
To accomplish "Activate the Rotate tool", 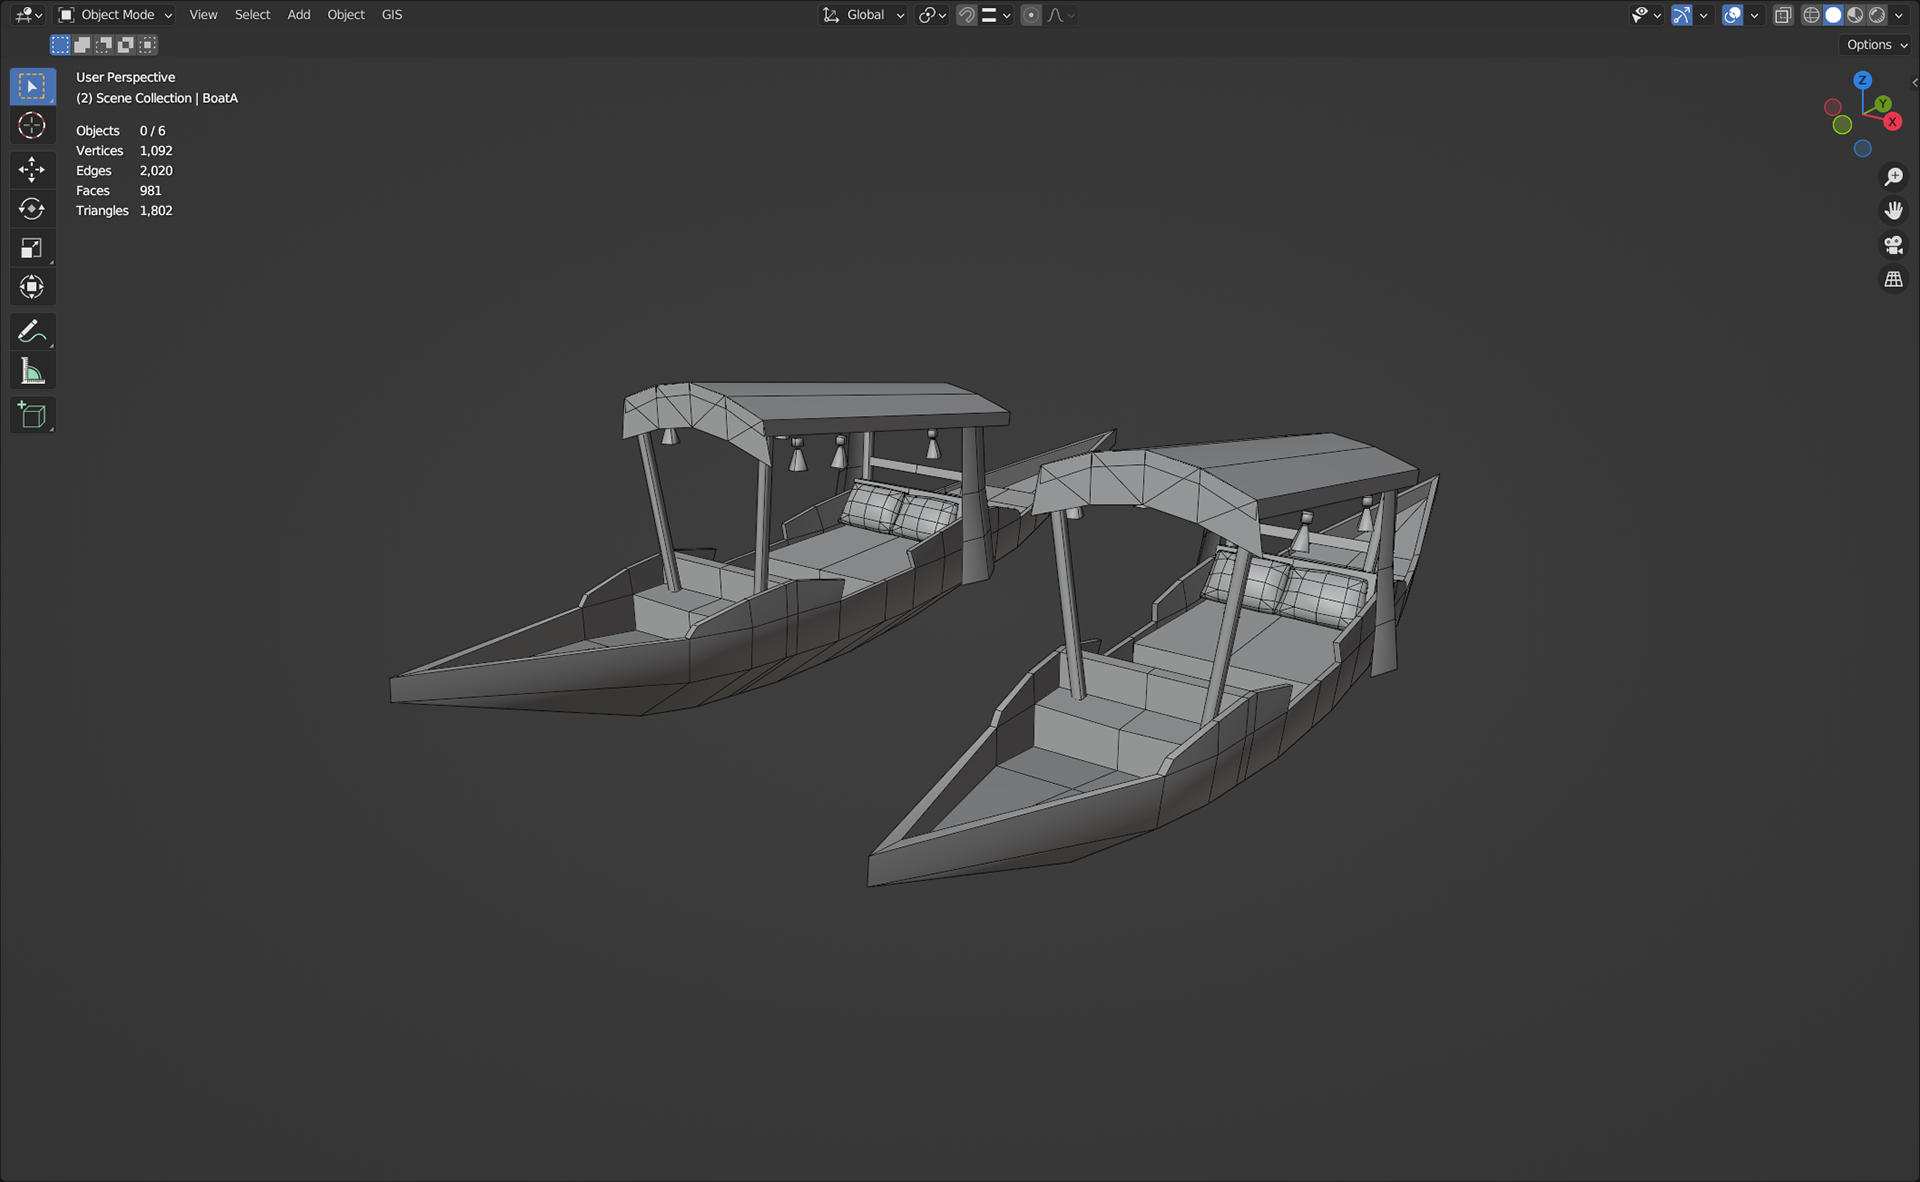I will click(32, 208).
